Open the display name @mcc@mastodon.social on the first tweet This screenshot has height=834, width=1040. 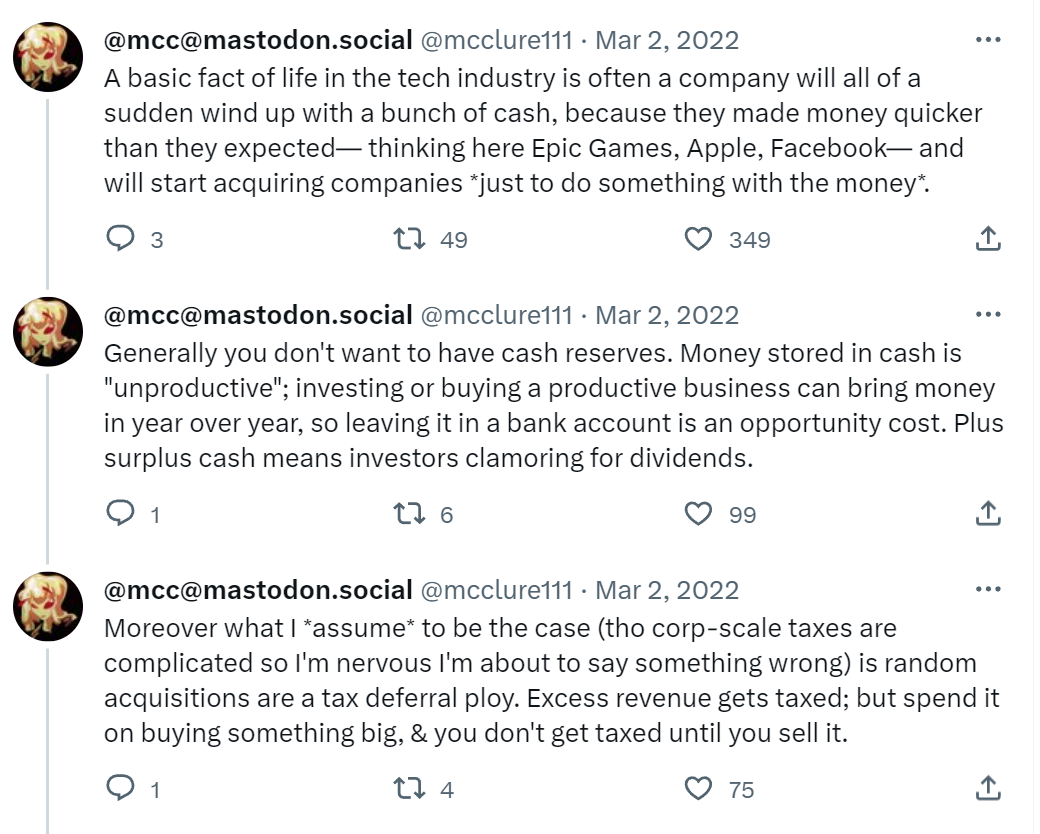click(258, 40)
